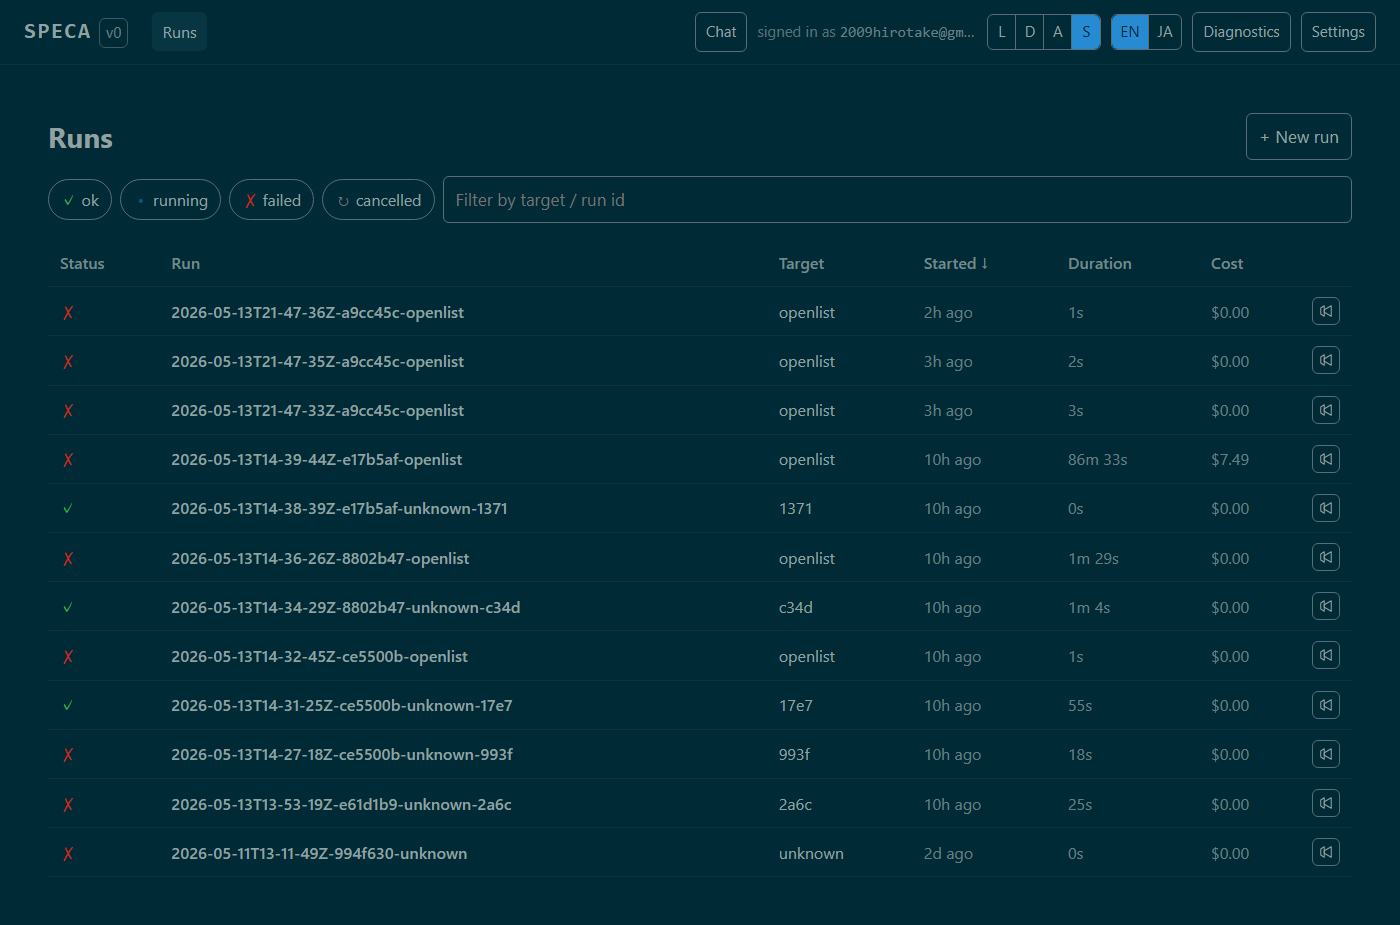
Task: Open run 2026-05-13T21-47-36Z-a9cc45c-openlist
Action: pos(317,313)
